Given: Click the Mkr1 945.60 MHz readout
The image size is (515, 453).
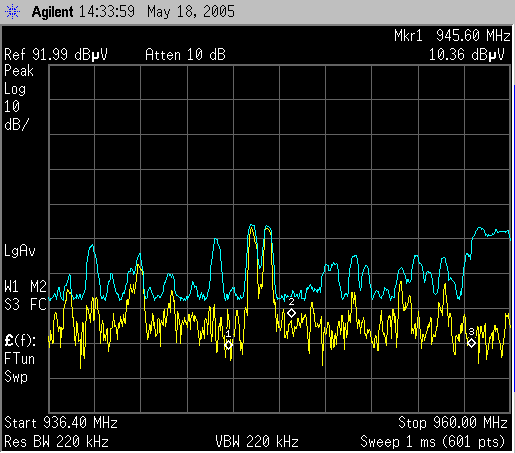Looking at the screenshot, I should 452,36.
